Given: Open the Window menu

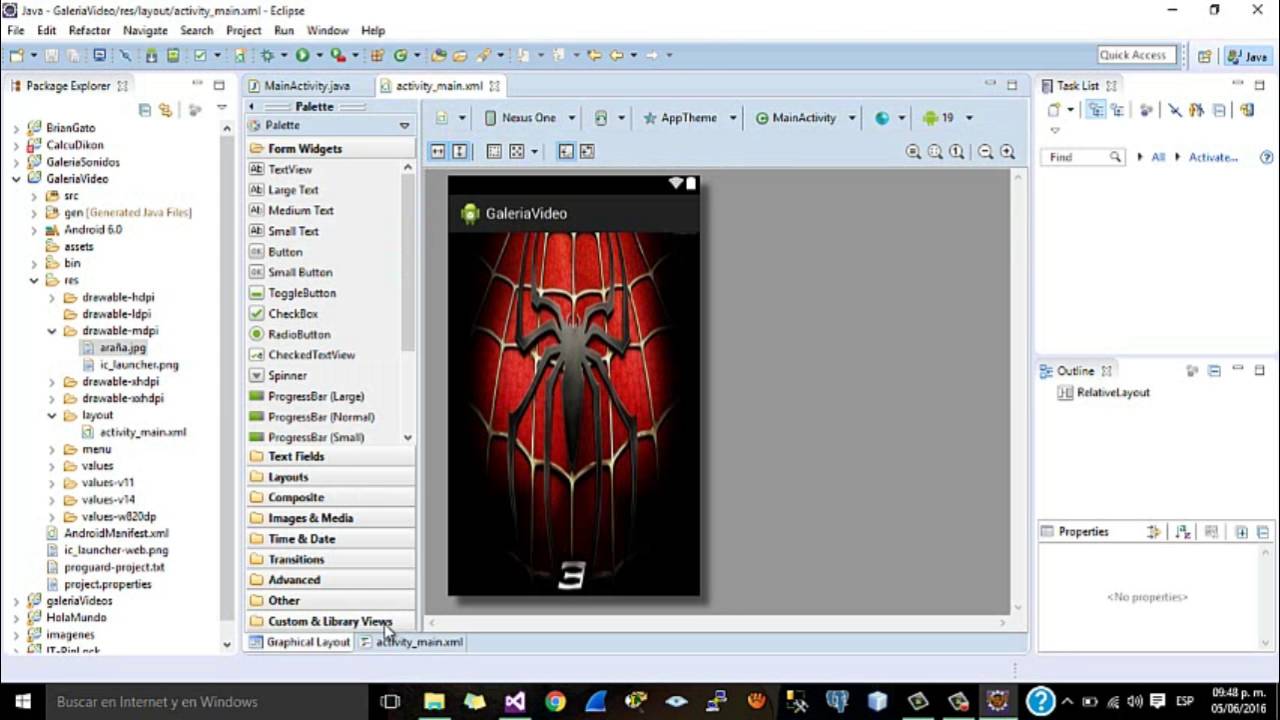Looking at the screenshot, I should click(327, 31).
